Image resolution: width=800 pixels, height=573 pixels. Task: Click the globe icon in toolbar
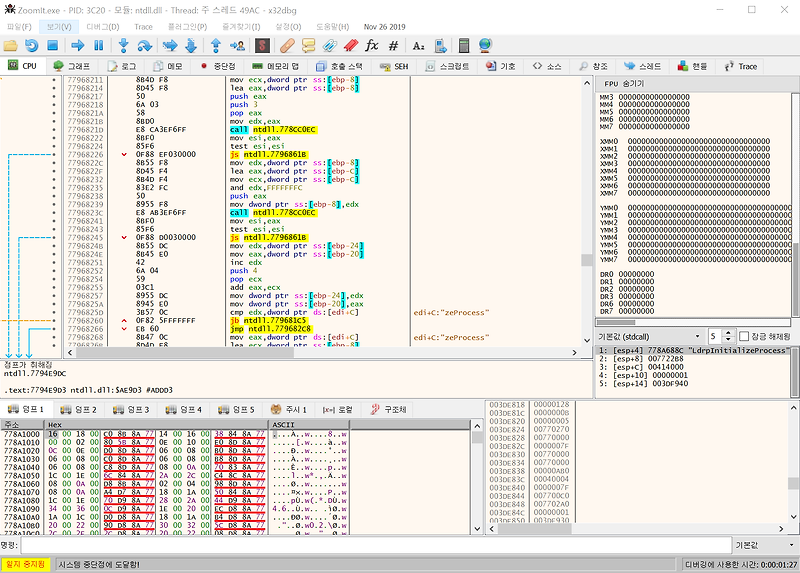coord(485,46)
